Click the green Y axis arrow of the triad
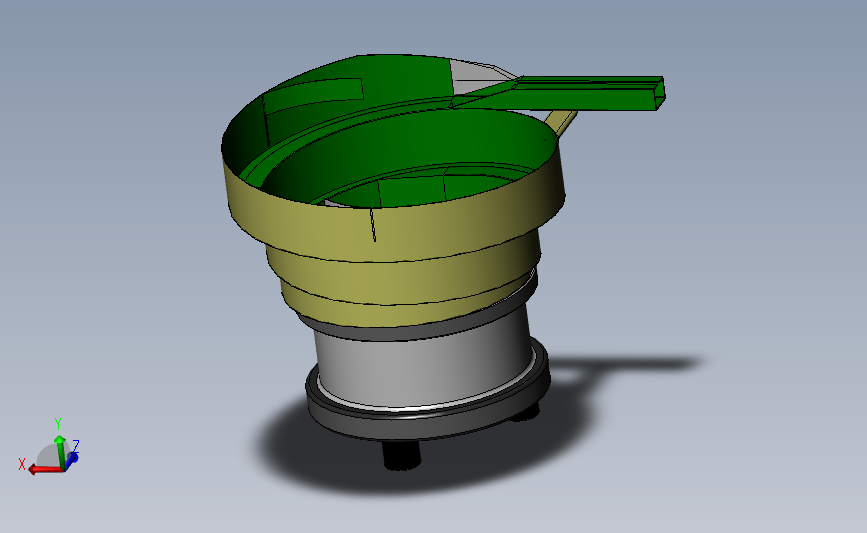867x533 pixels. 60,452
